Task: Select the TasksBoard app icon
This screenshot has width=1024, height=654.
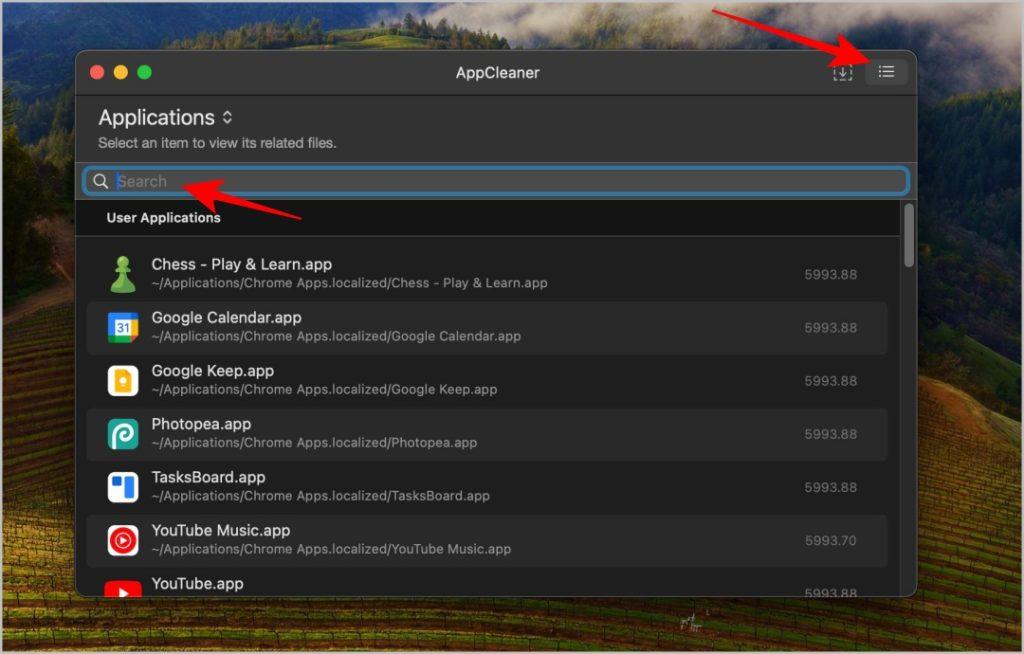Action: 123,487
